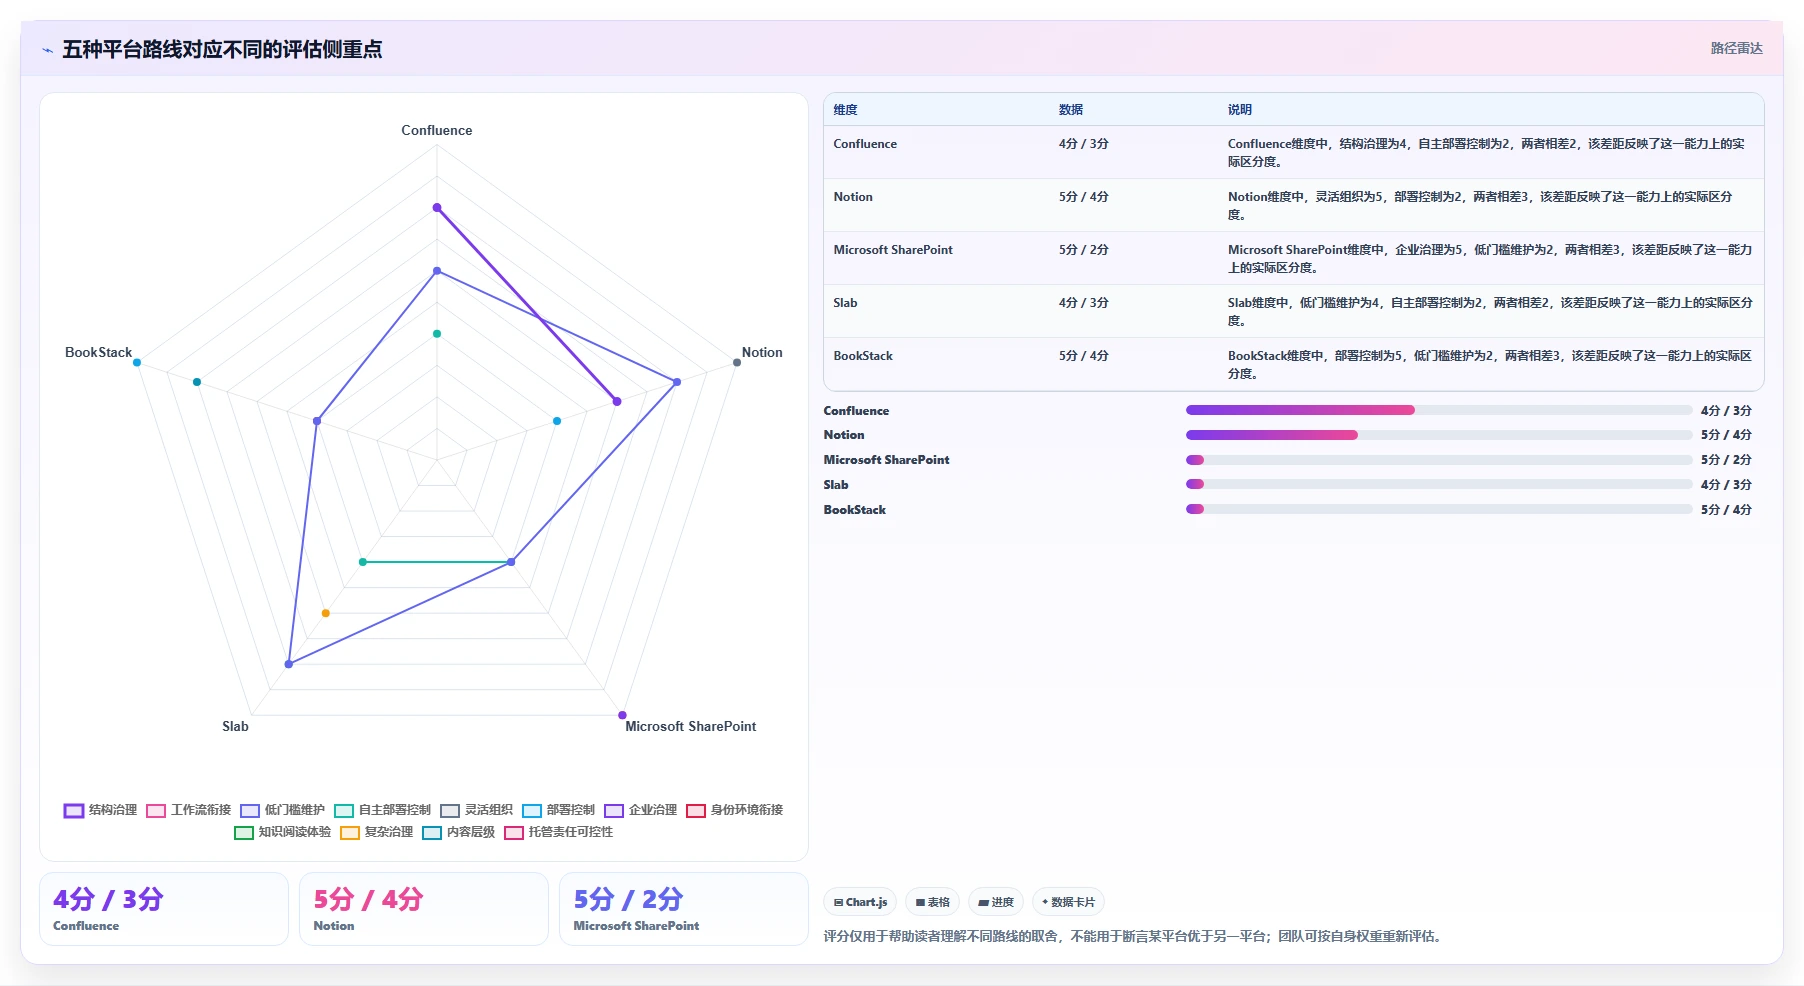Click the Slab label above the progress bars
Screen dimensions: 1804x986
click(836, 485)
